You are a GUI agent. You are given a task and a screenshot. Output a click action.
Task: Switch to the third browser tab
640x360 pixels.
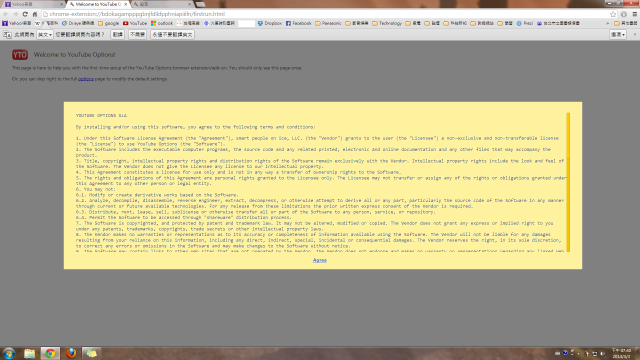point(161,4)
